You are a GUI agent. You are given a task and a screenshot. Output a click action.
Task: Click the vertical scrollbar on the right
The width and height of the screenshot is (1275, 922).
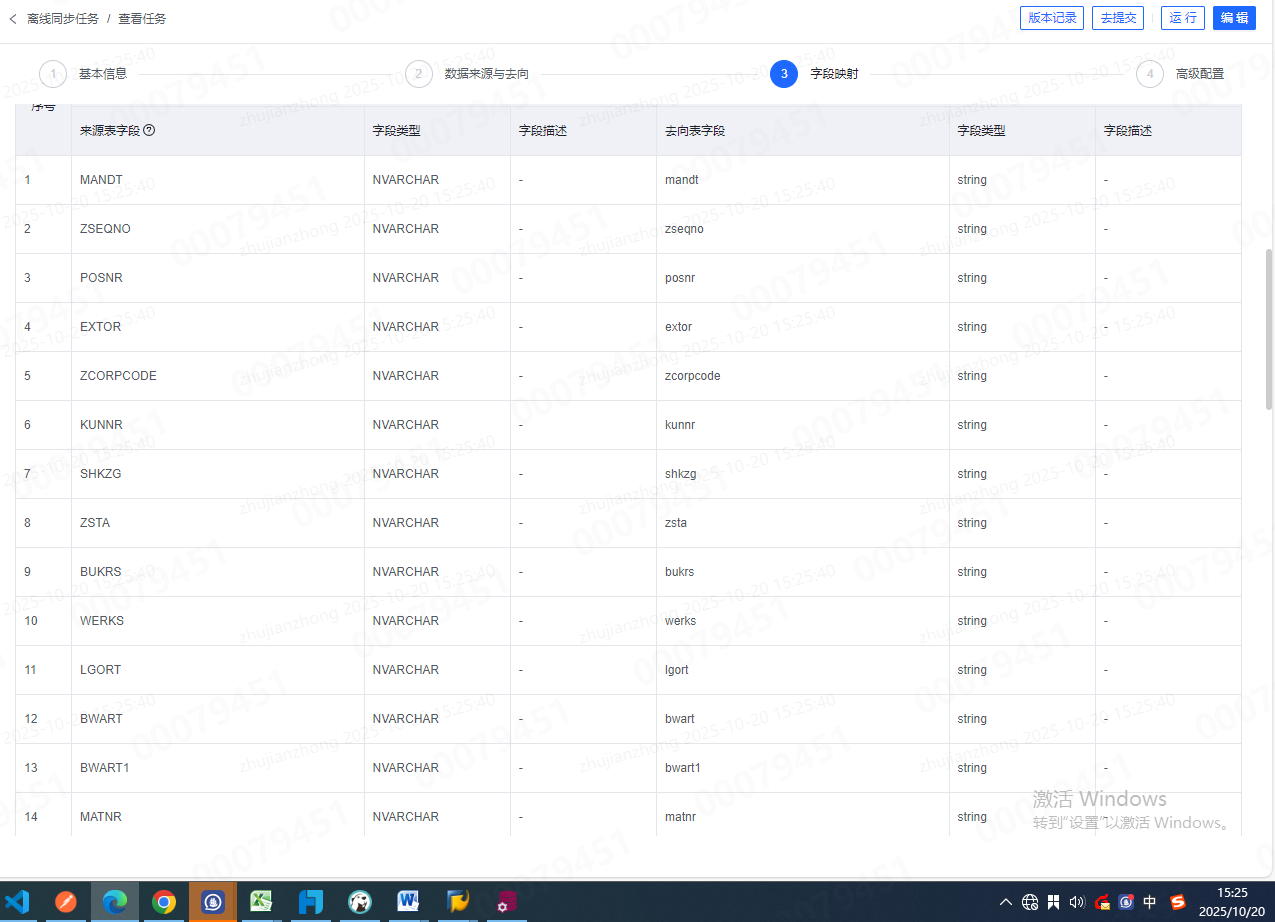(x=1269, y=330)
